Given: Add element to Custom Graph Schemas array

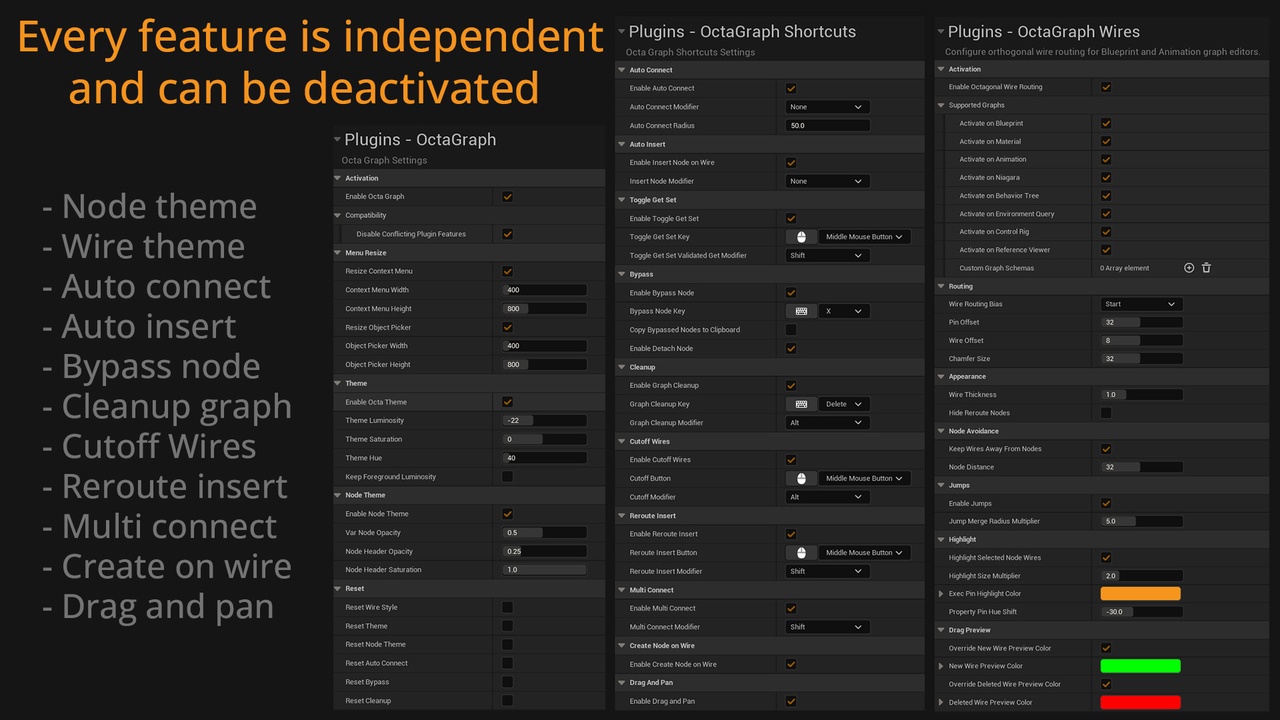Looking at the screenshot, I should click(x=1189, y=268).
